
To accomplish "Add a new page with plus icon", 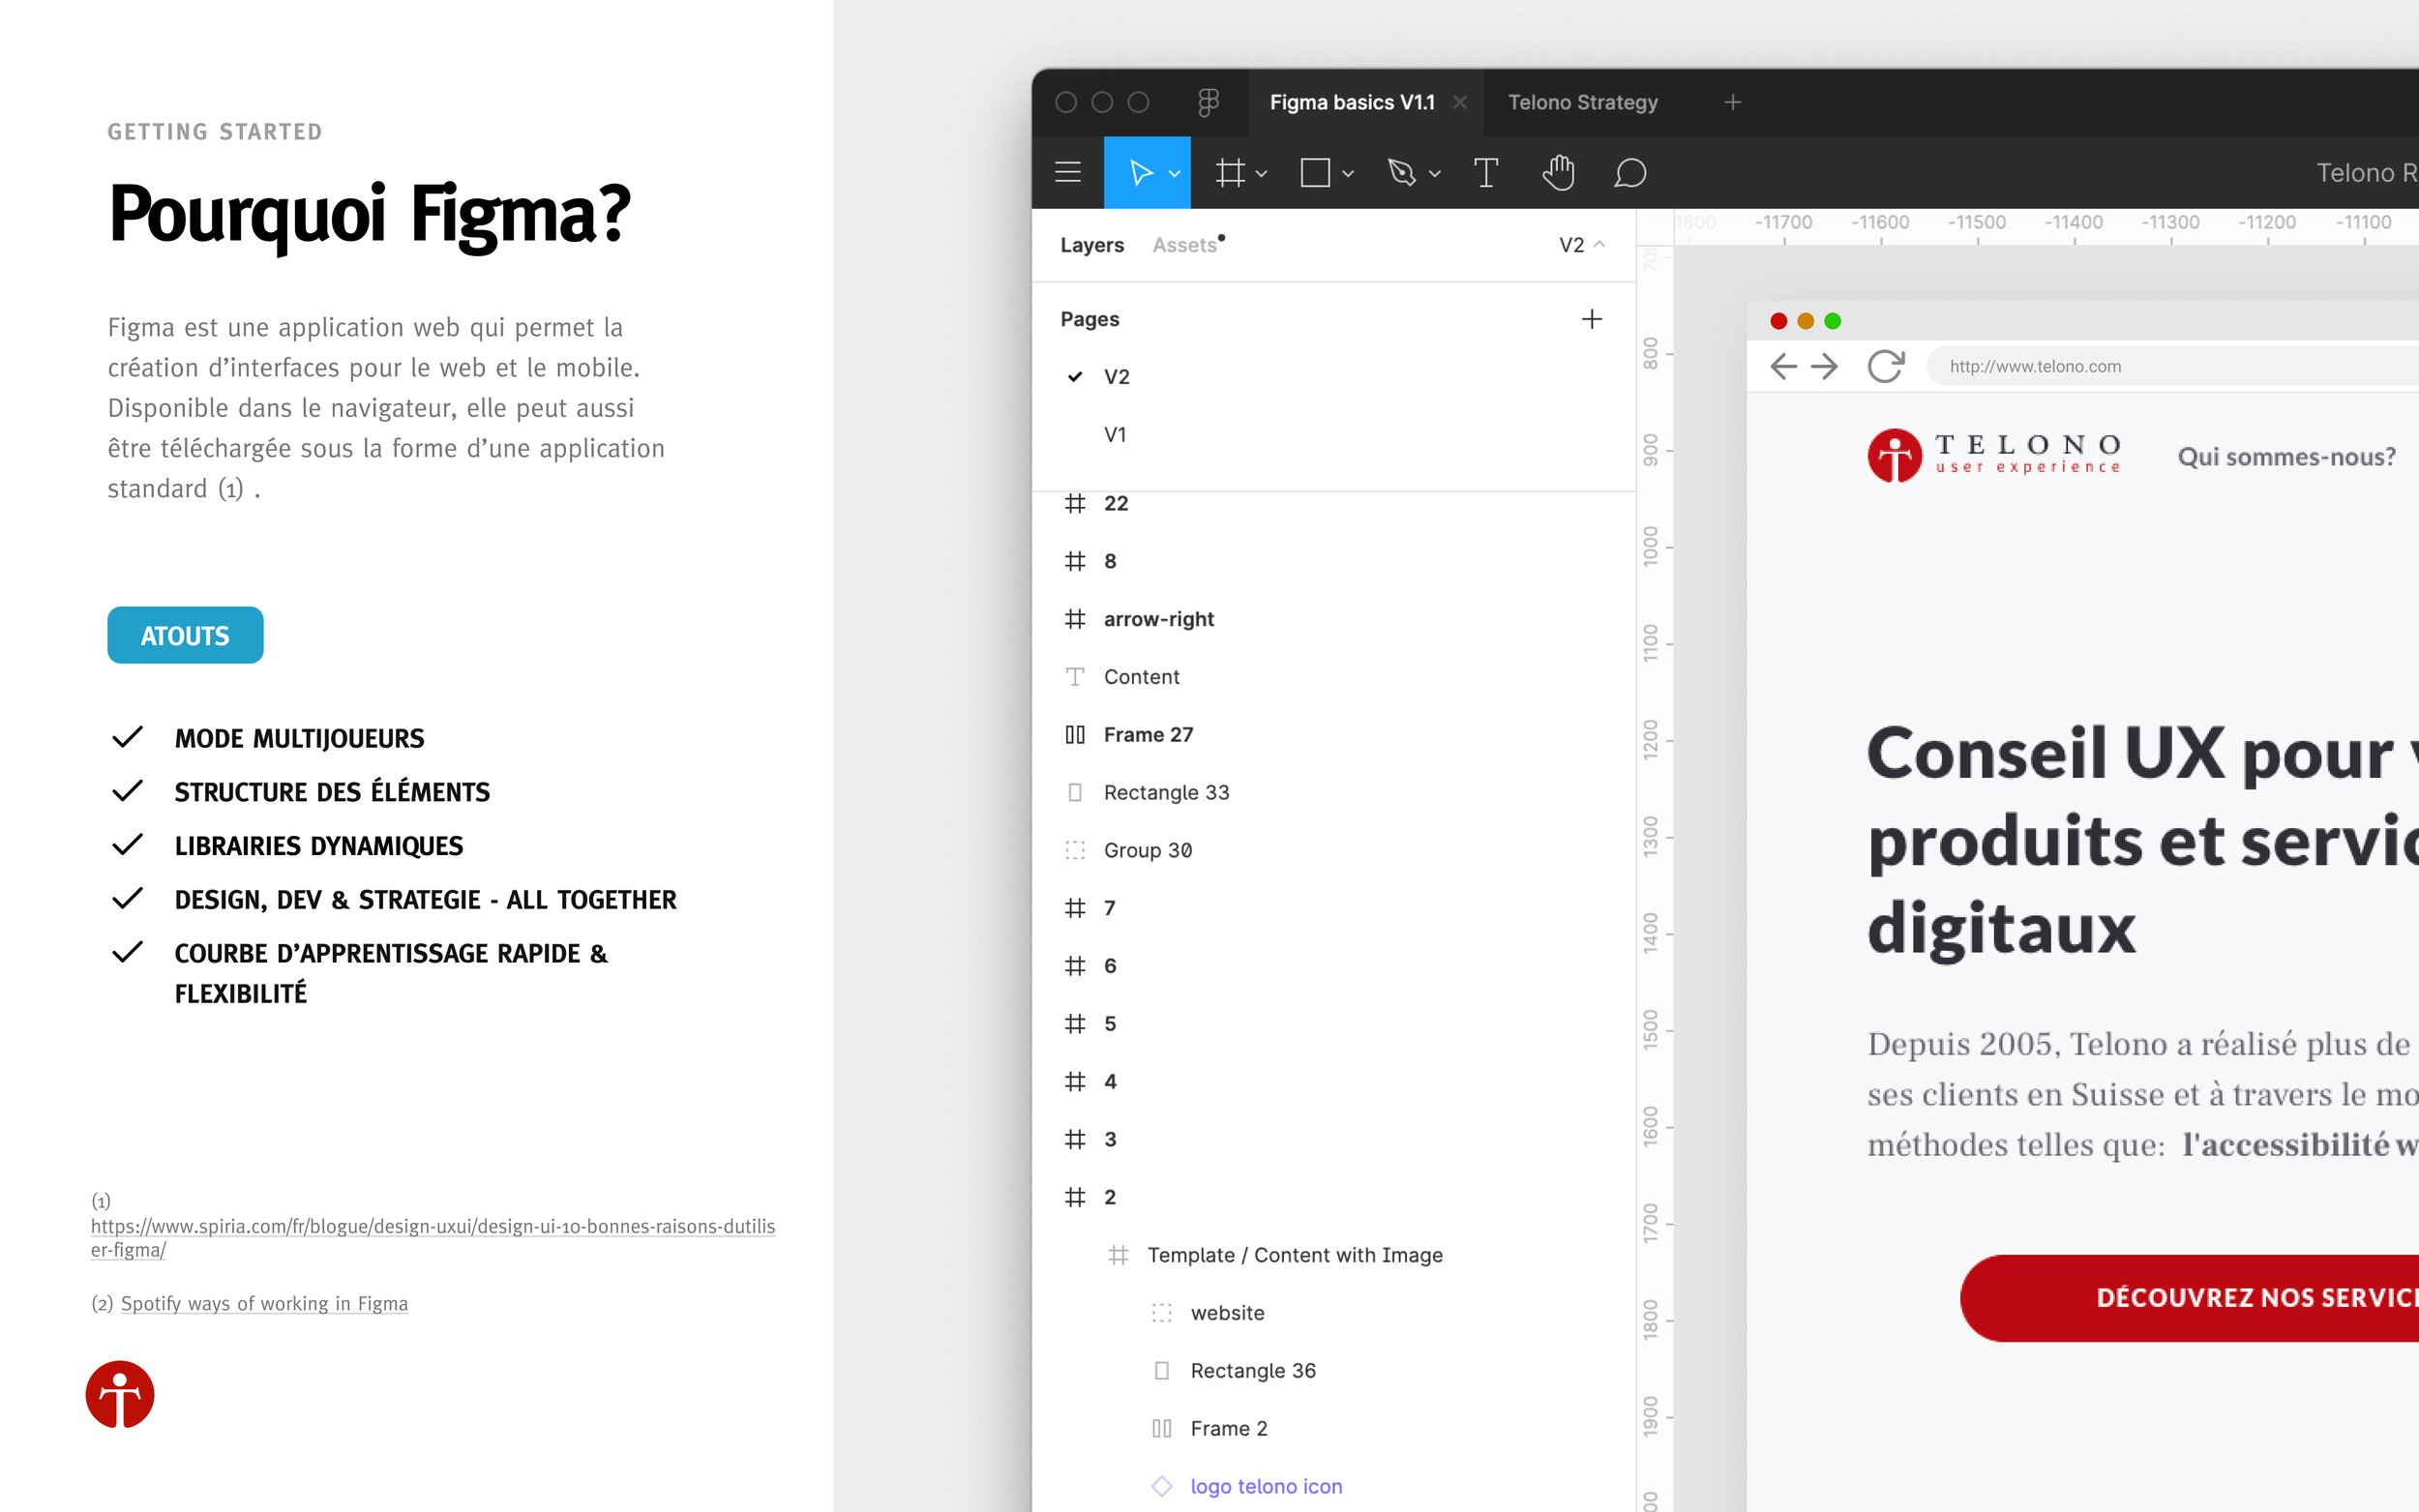I will tap(1591, 319).
